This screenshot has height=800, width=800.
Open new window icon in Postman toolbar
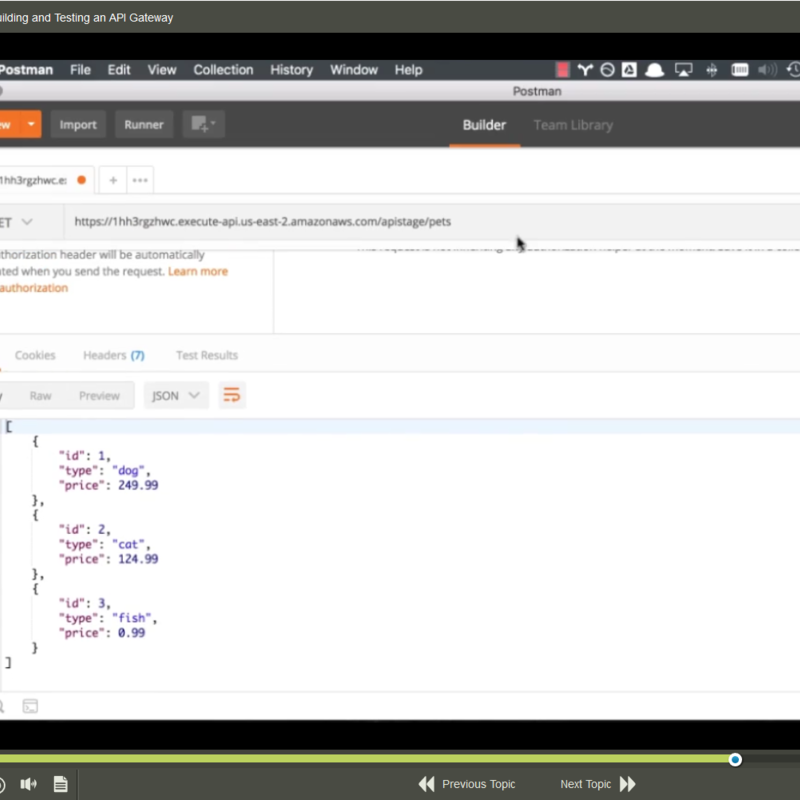coord(204,124)
